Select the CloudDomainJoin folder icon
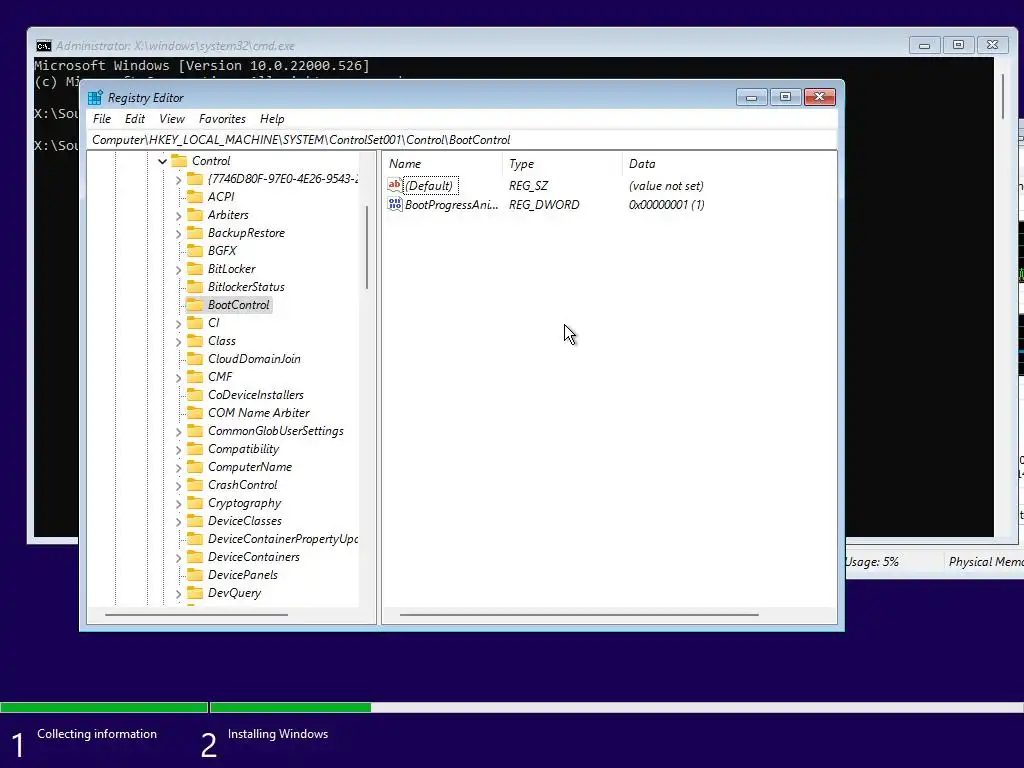The height and width of the screenshot is (768, 1024). click(x=195, y=359)
